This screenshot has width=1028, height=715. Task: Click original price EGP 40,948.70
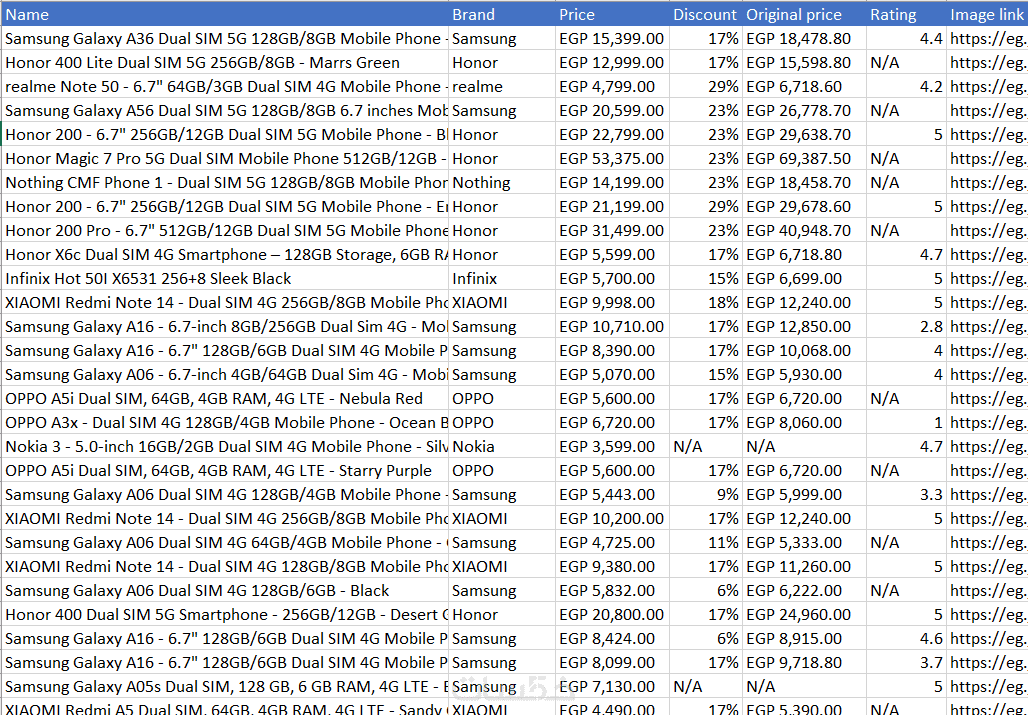[x=804, y=231]
